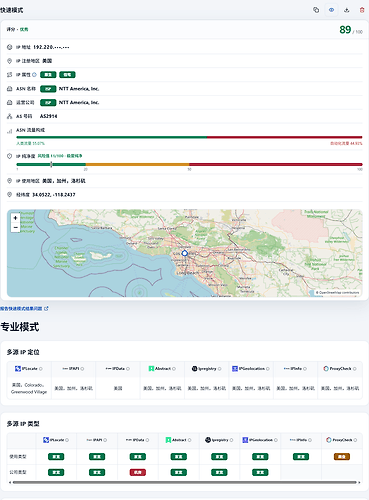Click info icon beside IPData in 定位 table

click(x=128, y=369)
